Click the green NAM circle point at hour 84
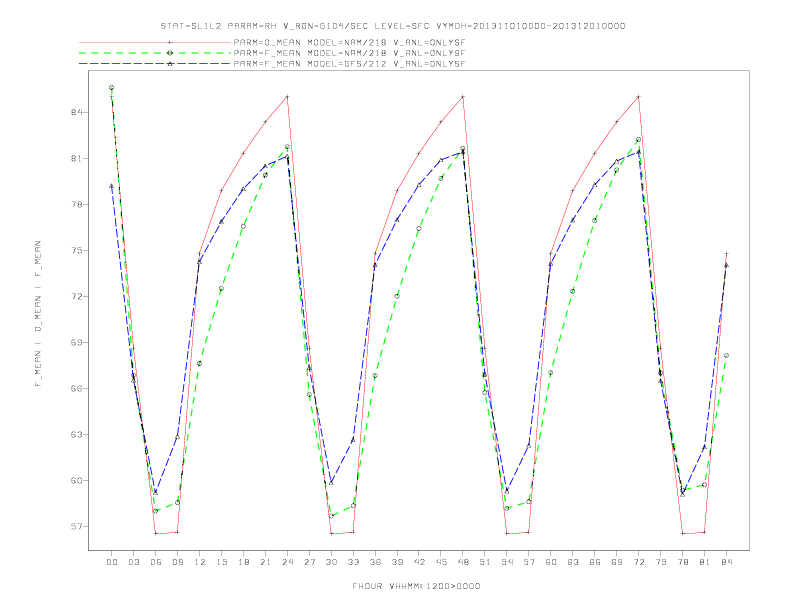The height and width of the screenshot is (612, 792). pos(726,355)
